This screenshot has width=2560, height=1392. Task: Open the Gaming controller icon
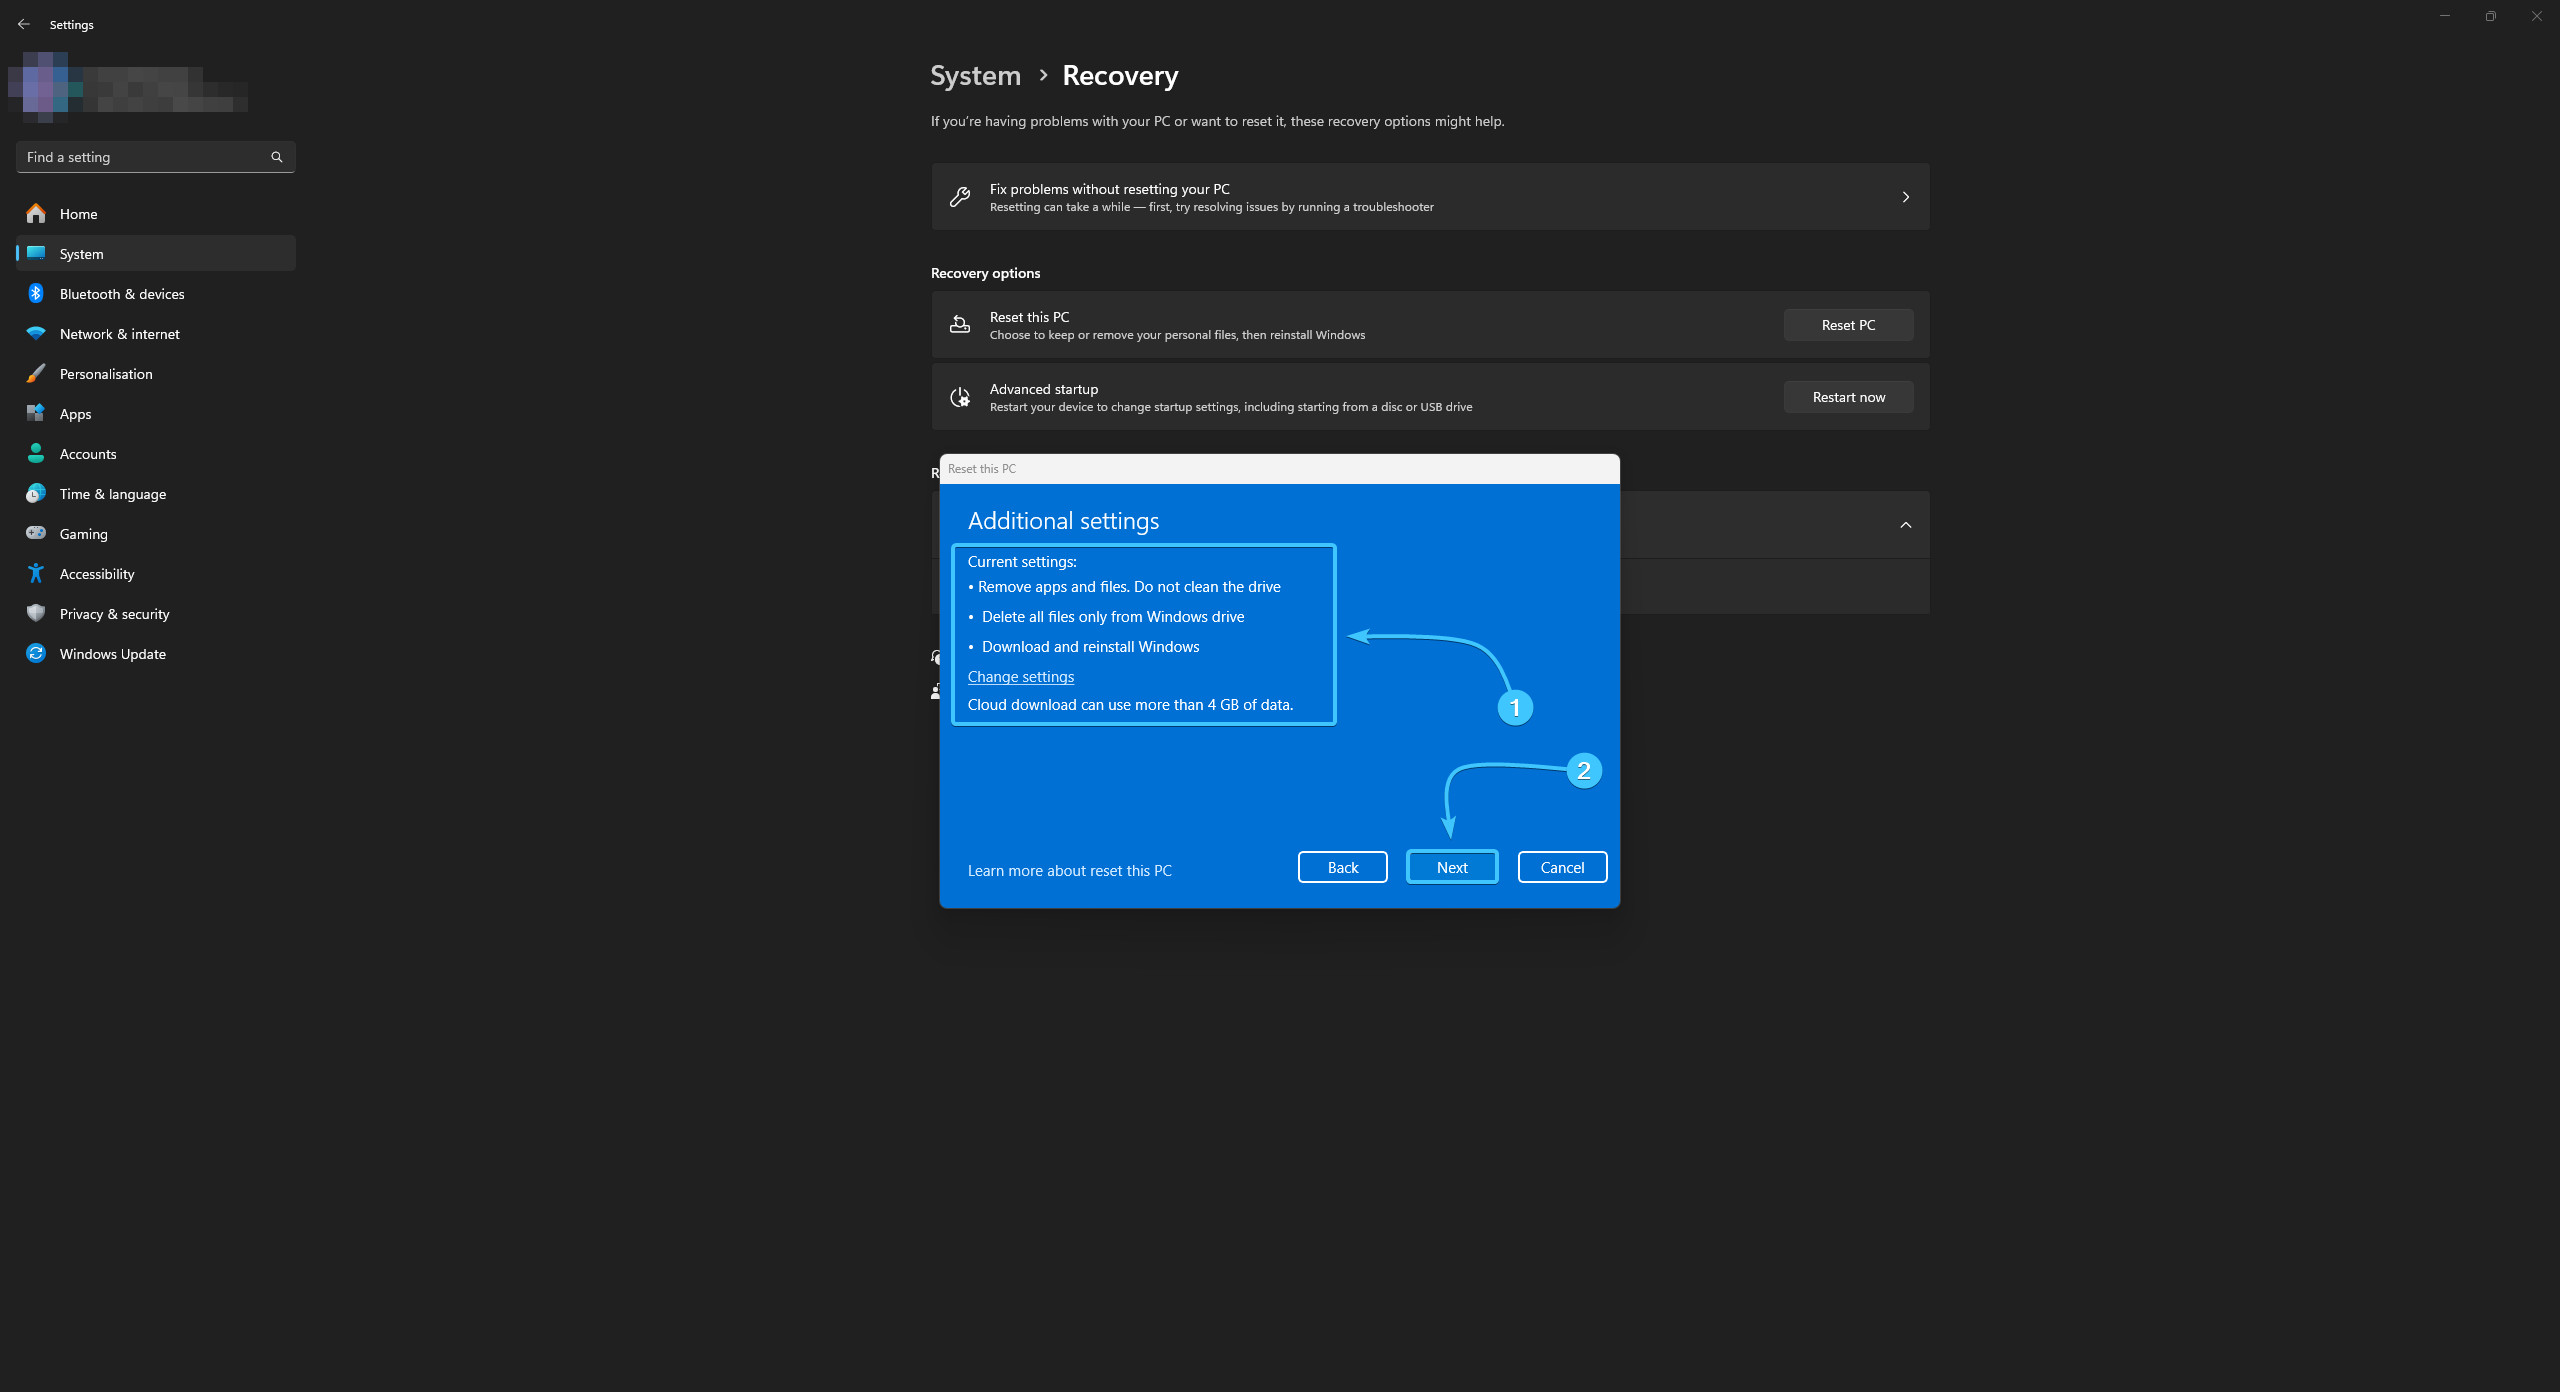36,533
